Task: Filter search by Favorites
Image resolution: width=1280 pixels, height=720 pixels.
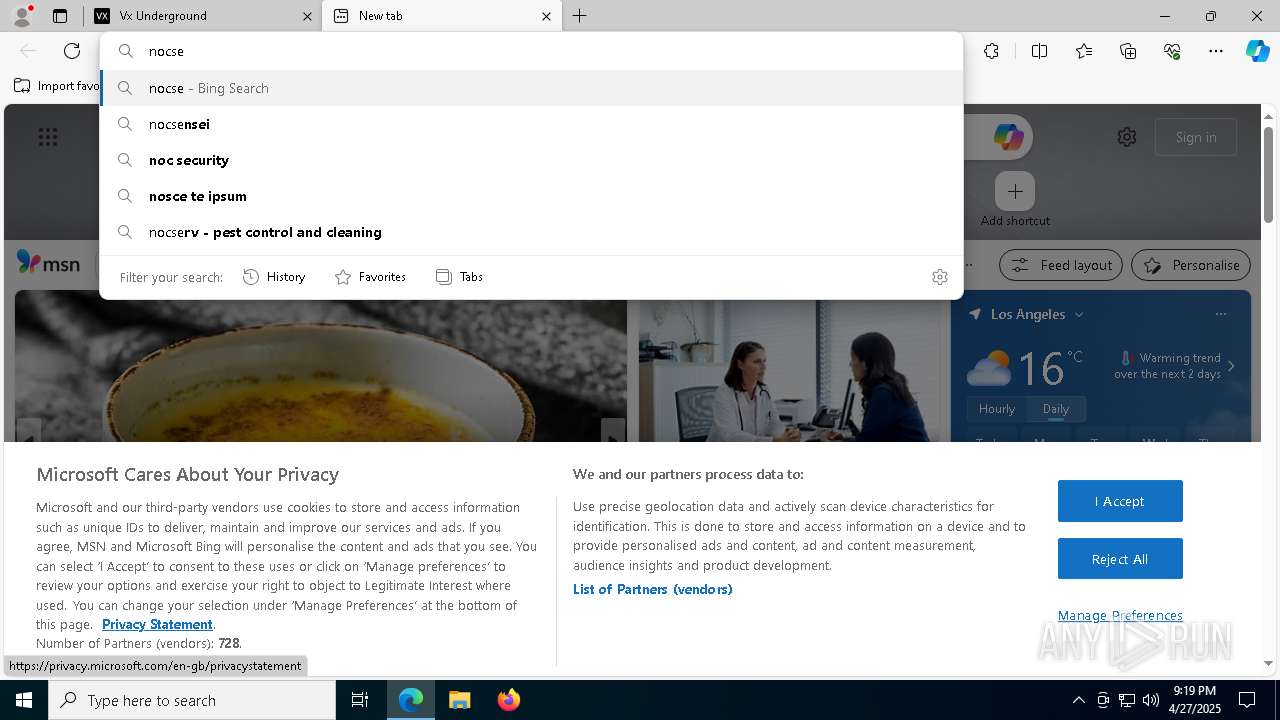Action: (370, 277)
